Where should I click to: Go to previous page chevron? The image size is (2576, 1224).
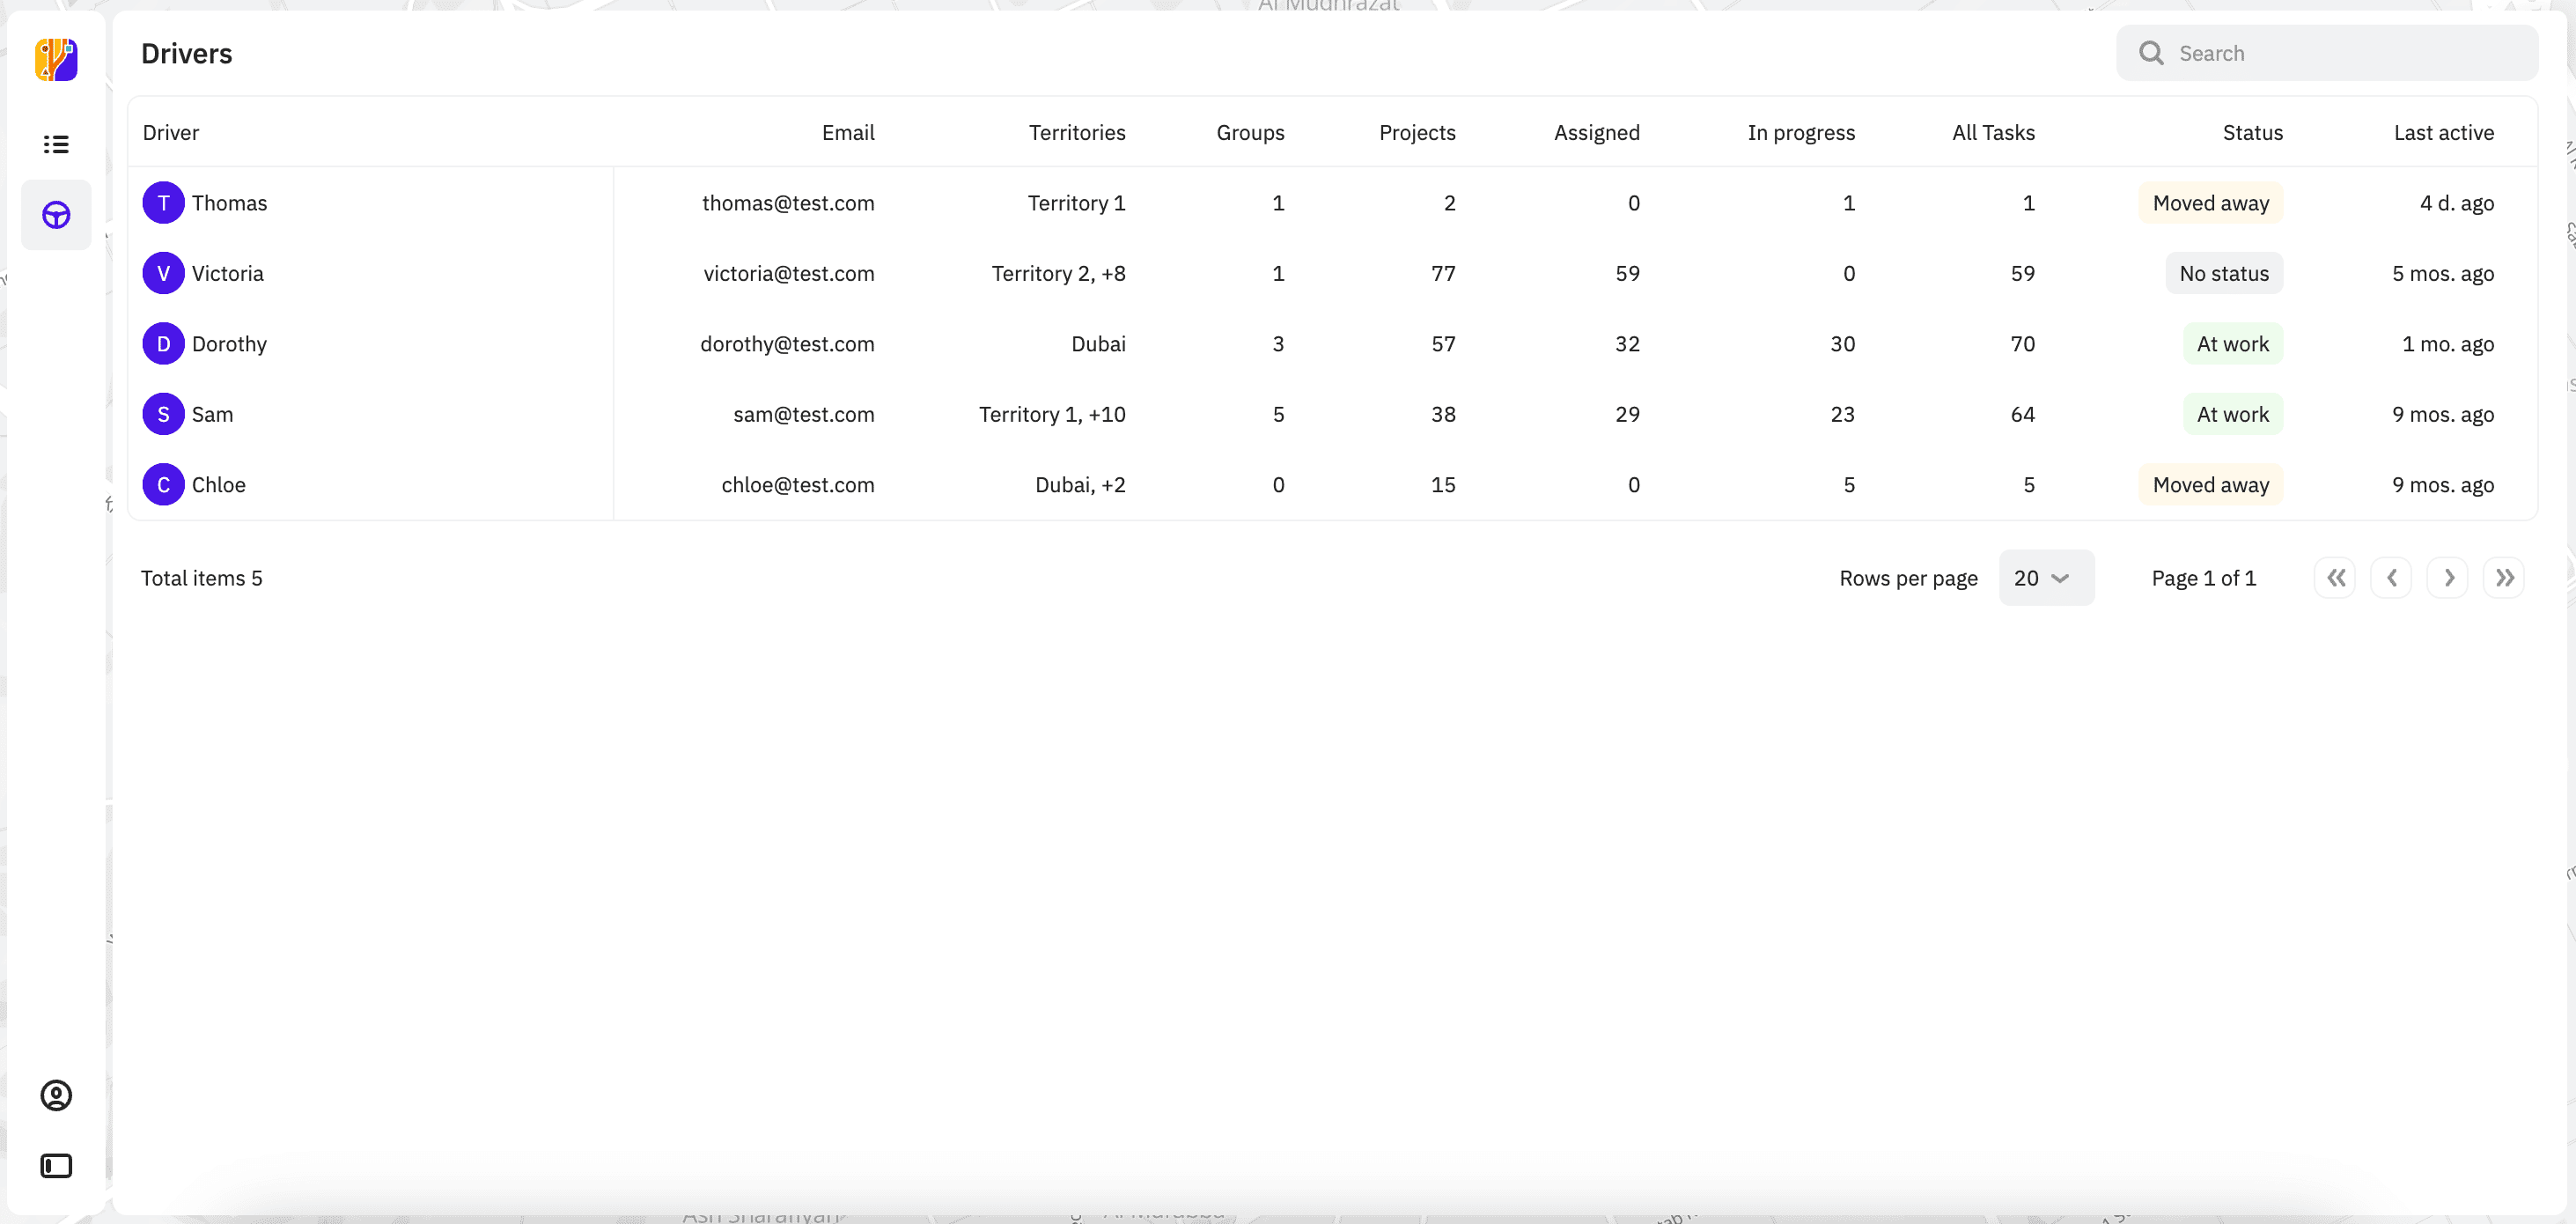(2391, 578)
